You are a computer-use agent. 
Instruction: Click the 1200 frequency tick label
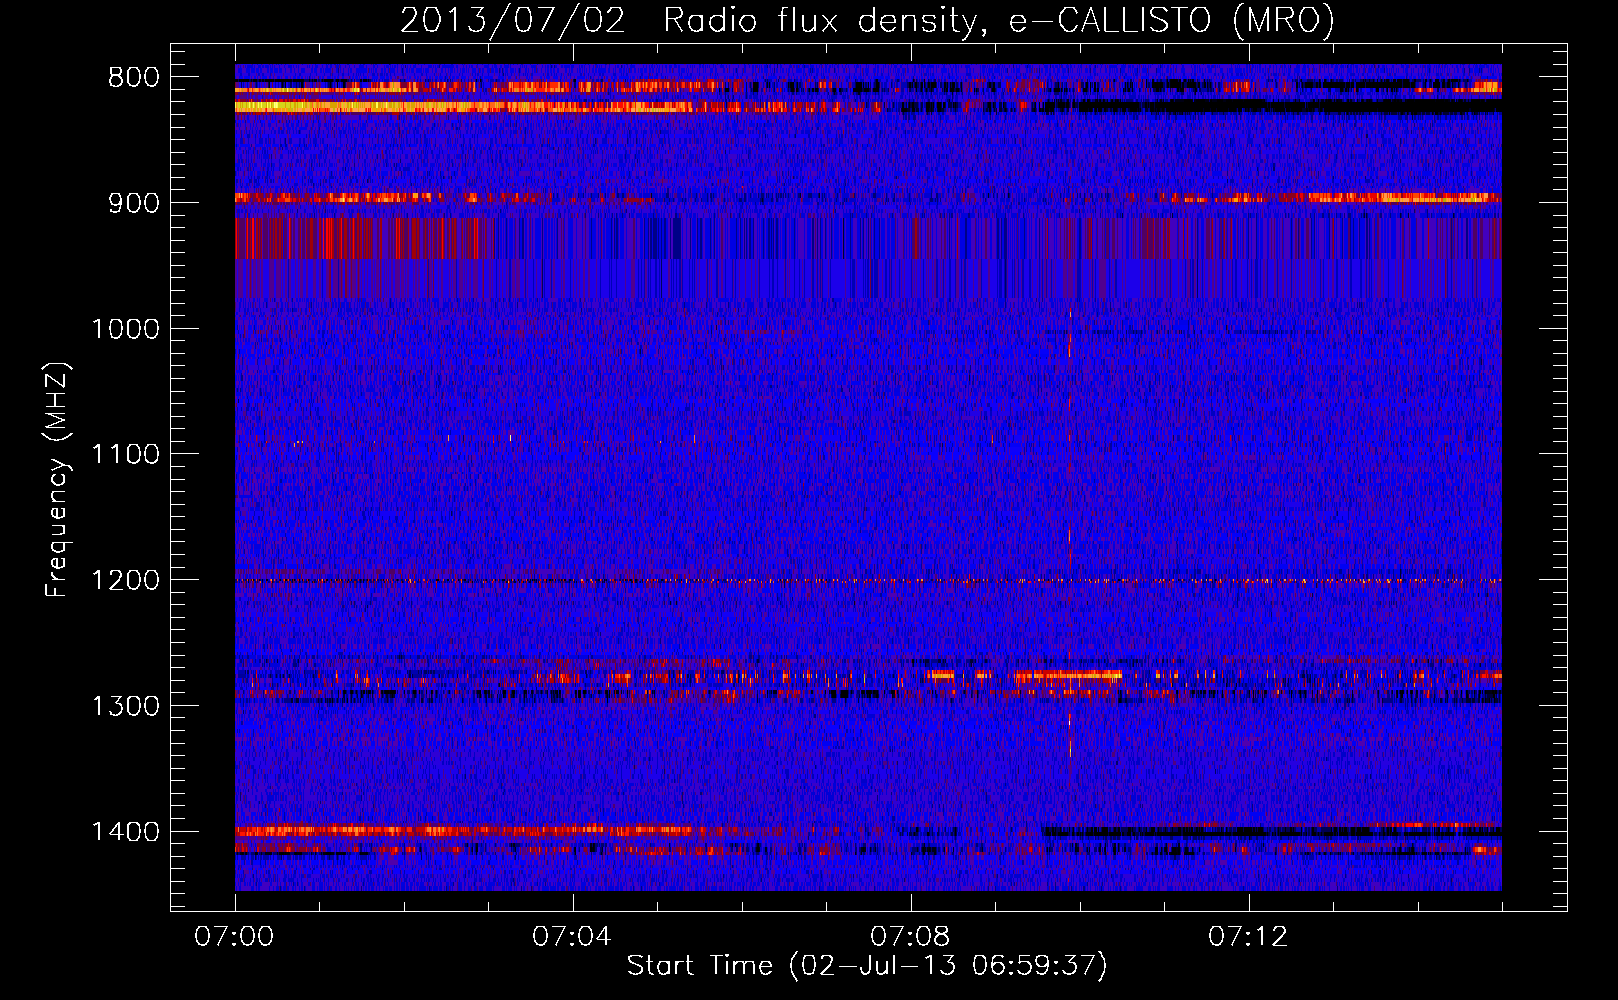pyautogui.click(x=125, y=580)
